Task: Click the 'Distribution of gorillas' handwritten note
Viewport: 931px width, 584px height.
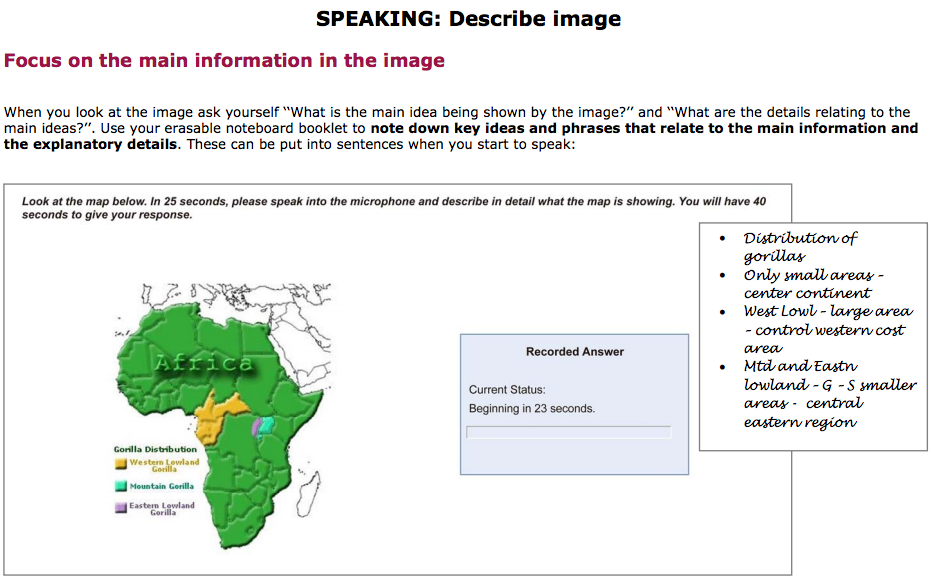Action: click(x=800, y=247)
